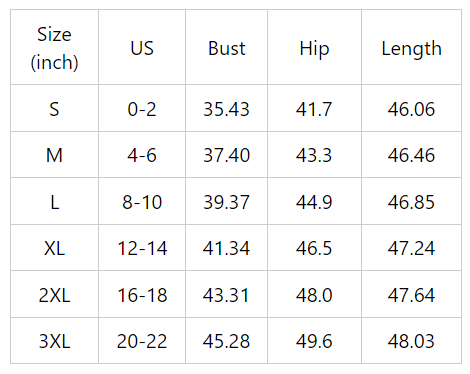Select the US column header
Screen dimensions: 470x374
pyautogui.click(x=142, y=47)
